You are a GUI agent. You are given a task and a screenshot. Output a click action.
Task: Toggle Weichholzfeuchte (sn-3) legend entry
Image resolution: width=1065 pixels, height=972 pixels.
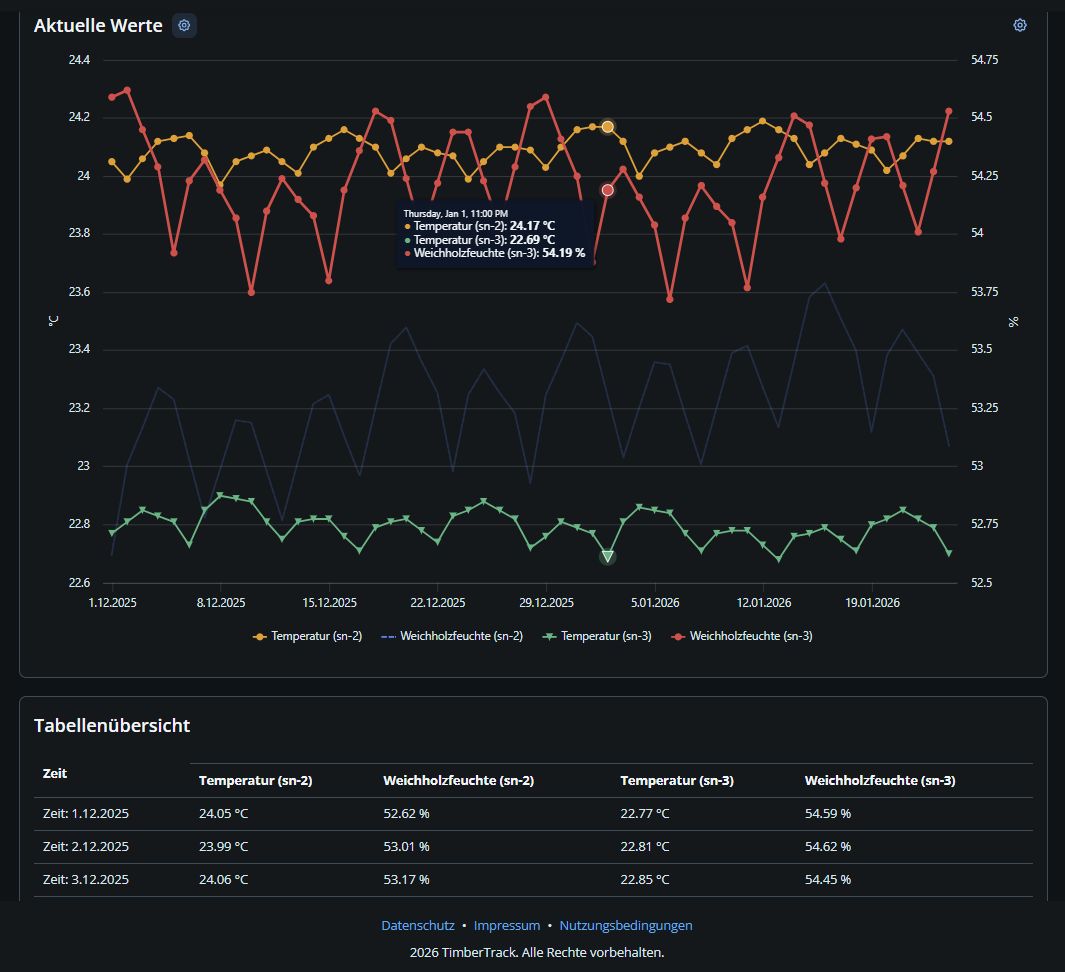click(741, 636)
